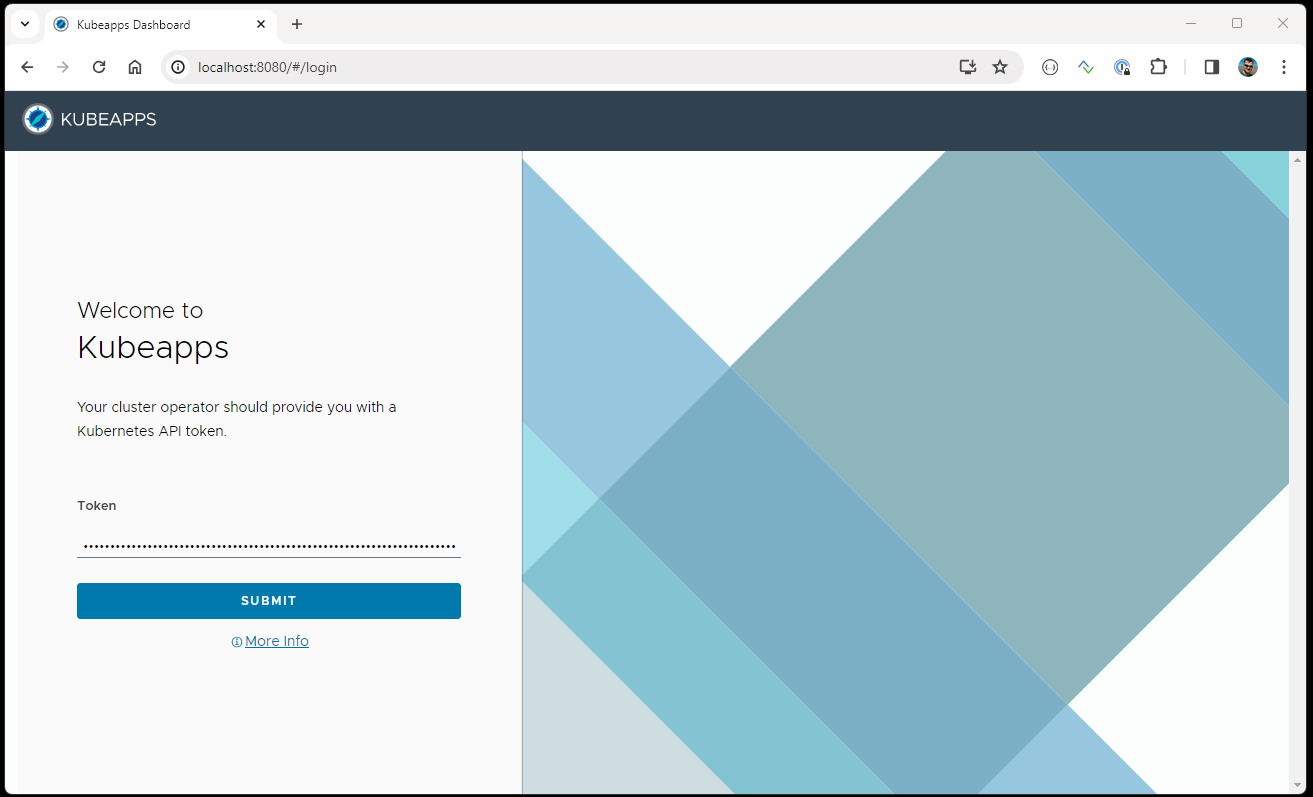The height and width of the screenshot is (797, 1313).
Task: Click the curly braces extension icon
Action: (1050, 67)
